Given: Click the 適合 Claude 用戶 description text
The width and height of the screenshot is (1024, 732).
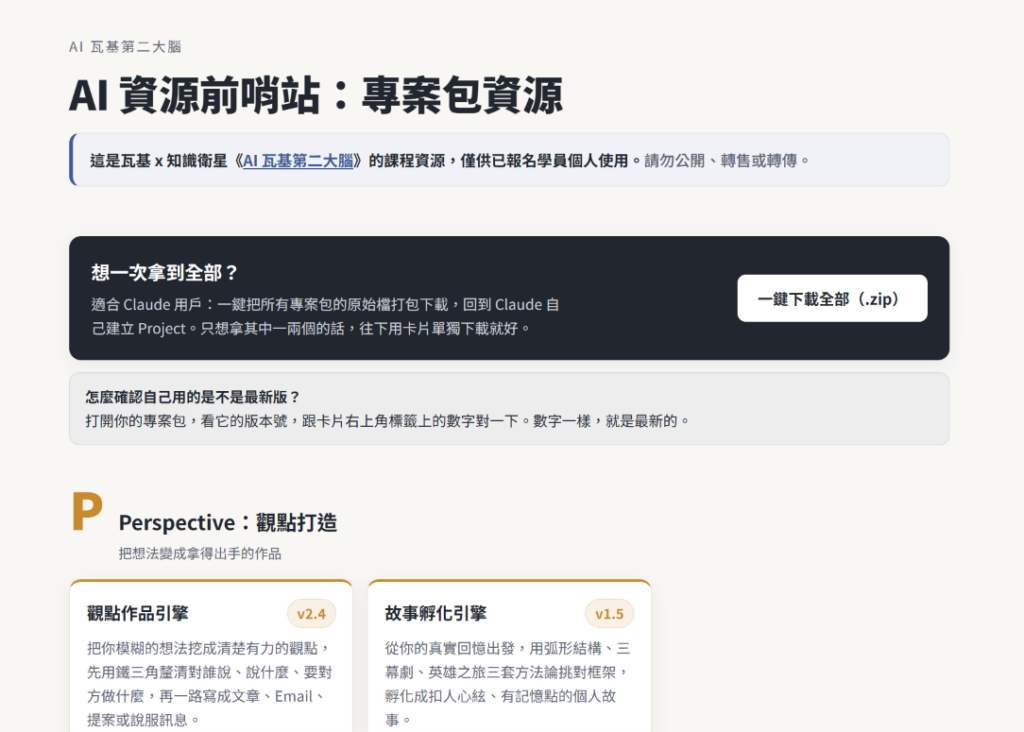Looking at the screenshot, I should click(325, 317).
